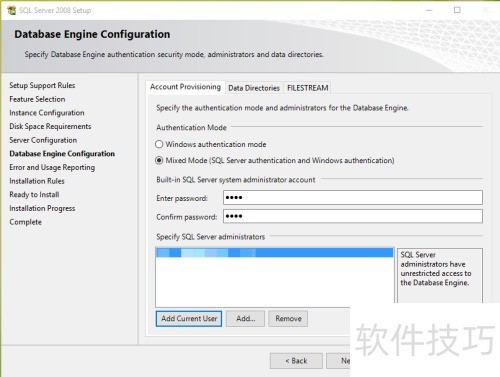
Task: Click the Database Engine Configuration step
Action: [x=62, y=154]
